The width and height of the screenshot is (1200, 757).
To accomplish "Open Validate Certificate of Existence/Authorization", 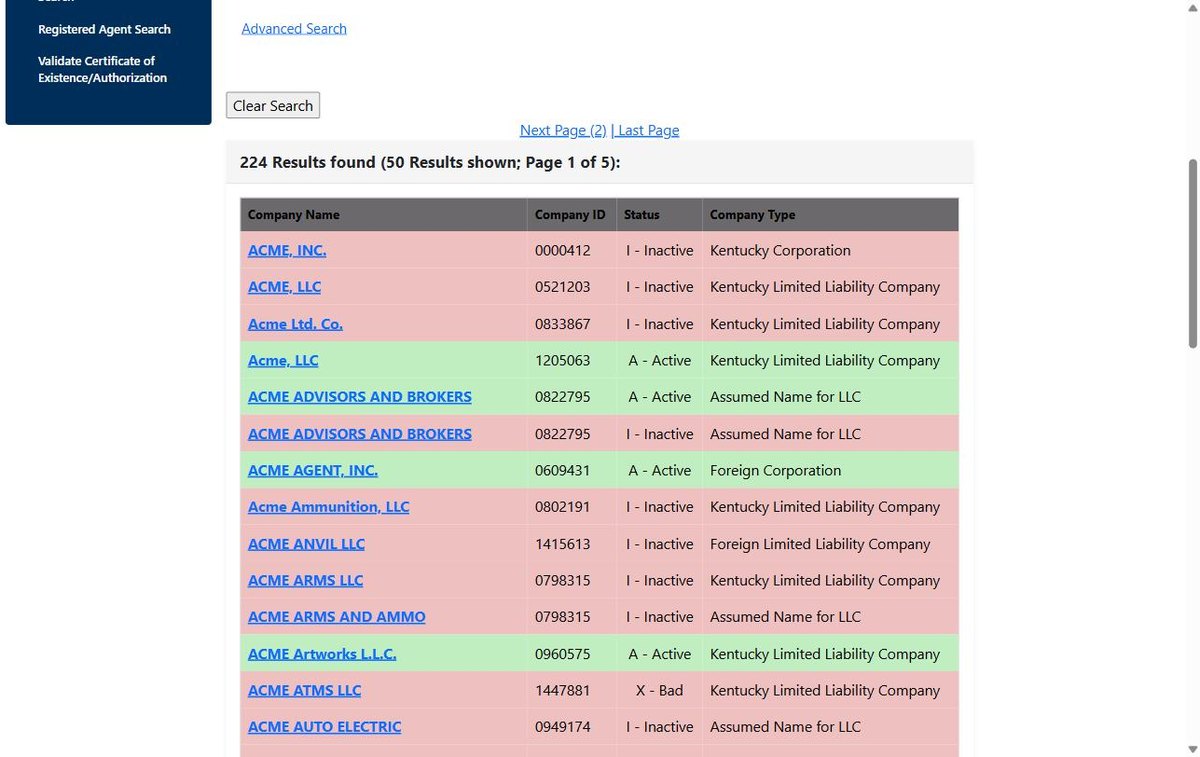I will click(x=102, y=69).
